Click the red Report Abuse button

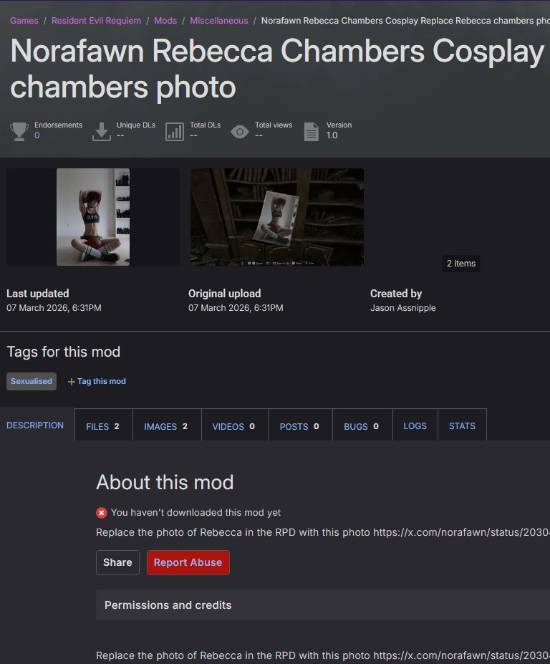point(188,562)
